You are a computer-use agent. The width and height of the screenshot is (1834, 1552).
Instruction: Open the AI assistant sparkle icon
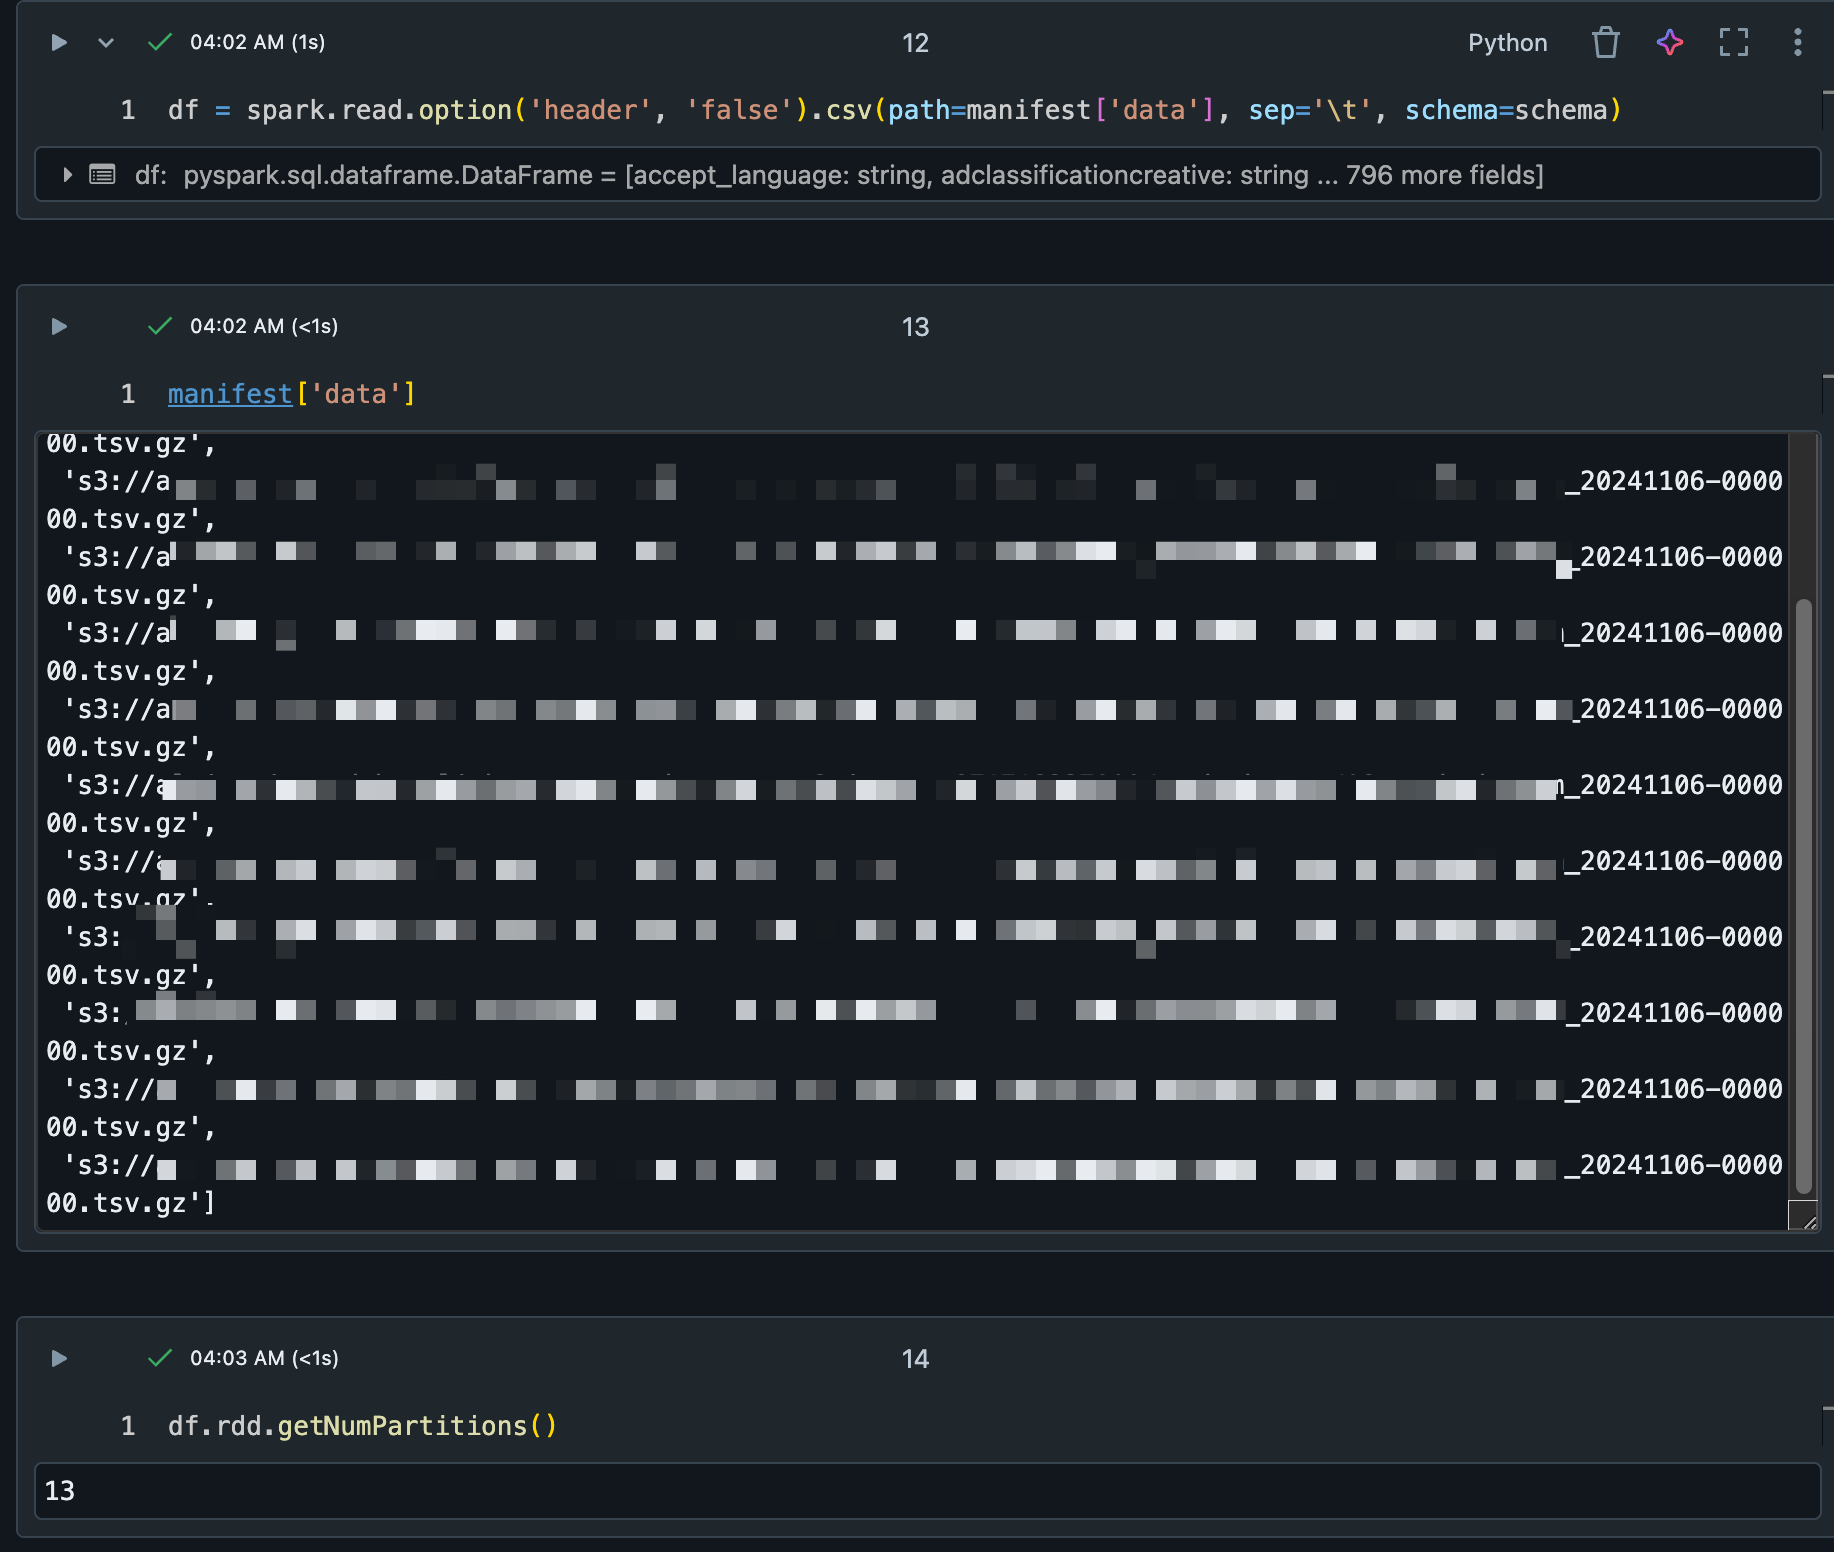click(x=1670, y=42)
